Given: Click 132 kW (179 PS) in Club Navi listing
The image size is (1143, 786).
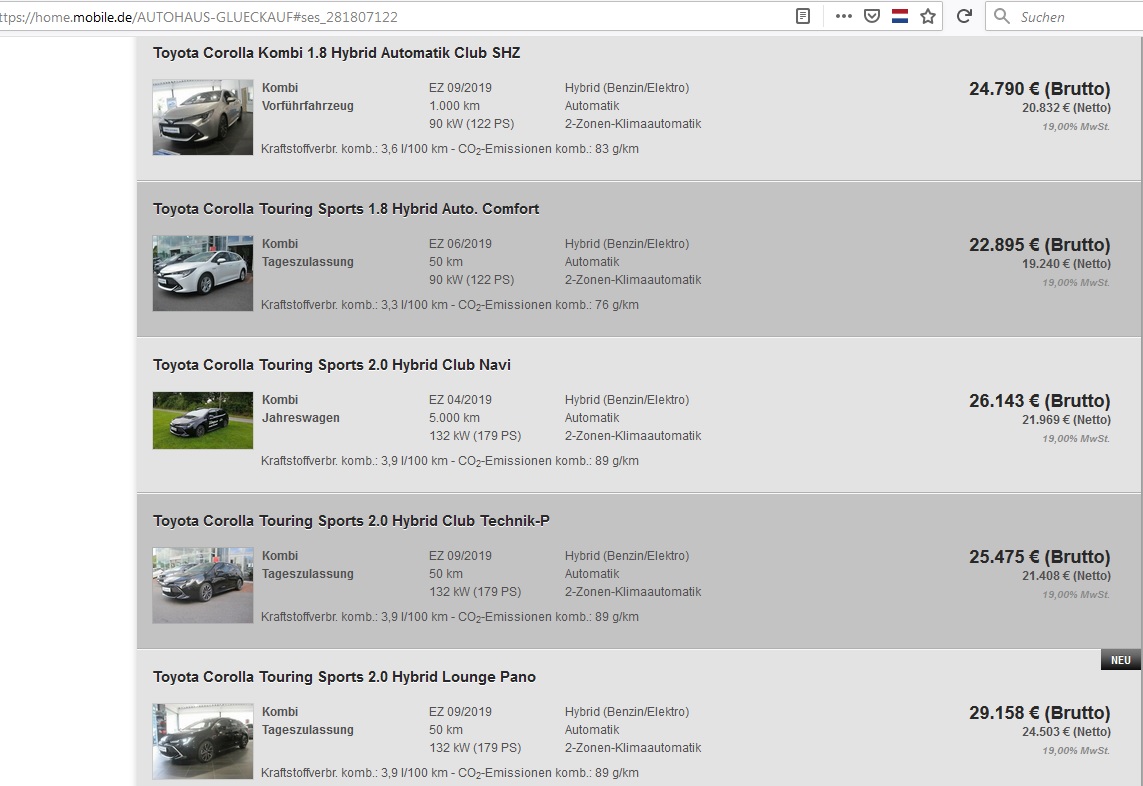Looking at the screenshot, I should [x=475, y=436].
